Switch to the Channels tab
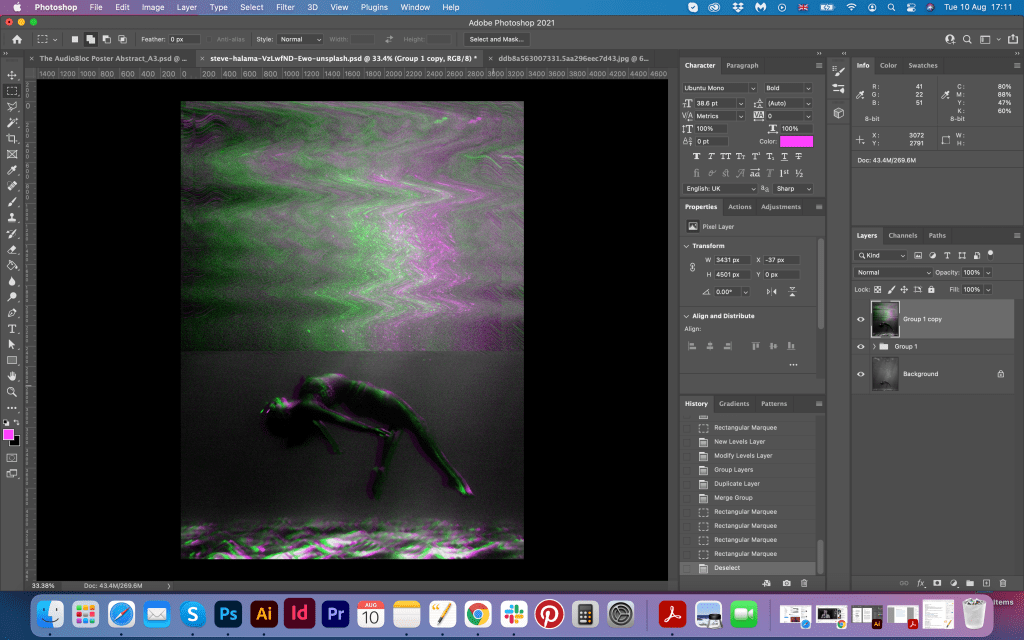The image size is (1024, 640). (x=902, y=236)
